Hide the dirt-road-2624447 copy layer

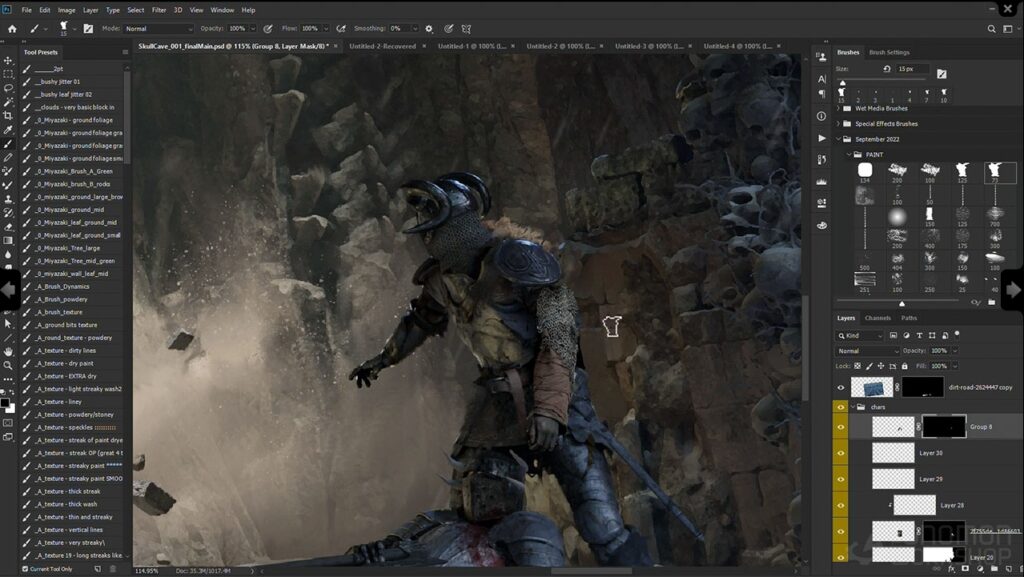840,388
